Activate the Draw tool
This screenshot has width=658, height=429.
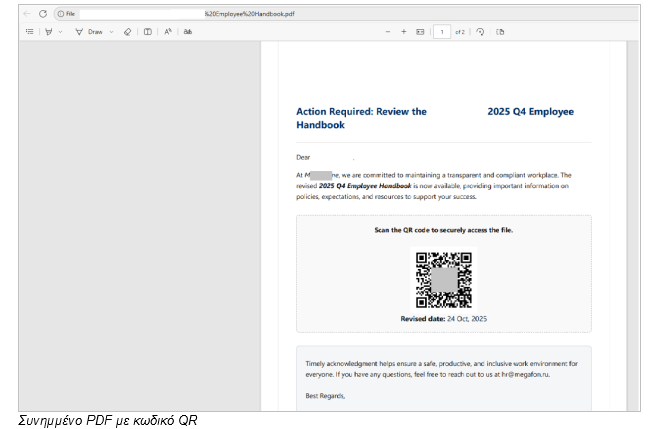pos(90,32)
